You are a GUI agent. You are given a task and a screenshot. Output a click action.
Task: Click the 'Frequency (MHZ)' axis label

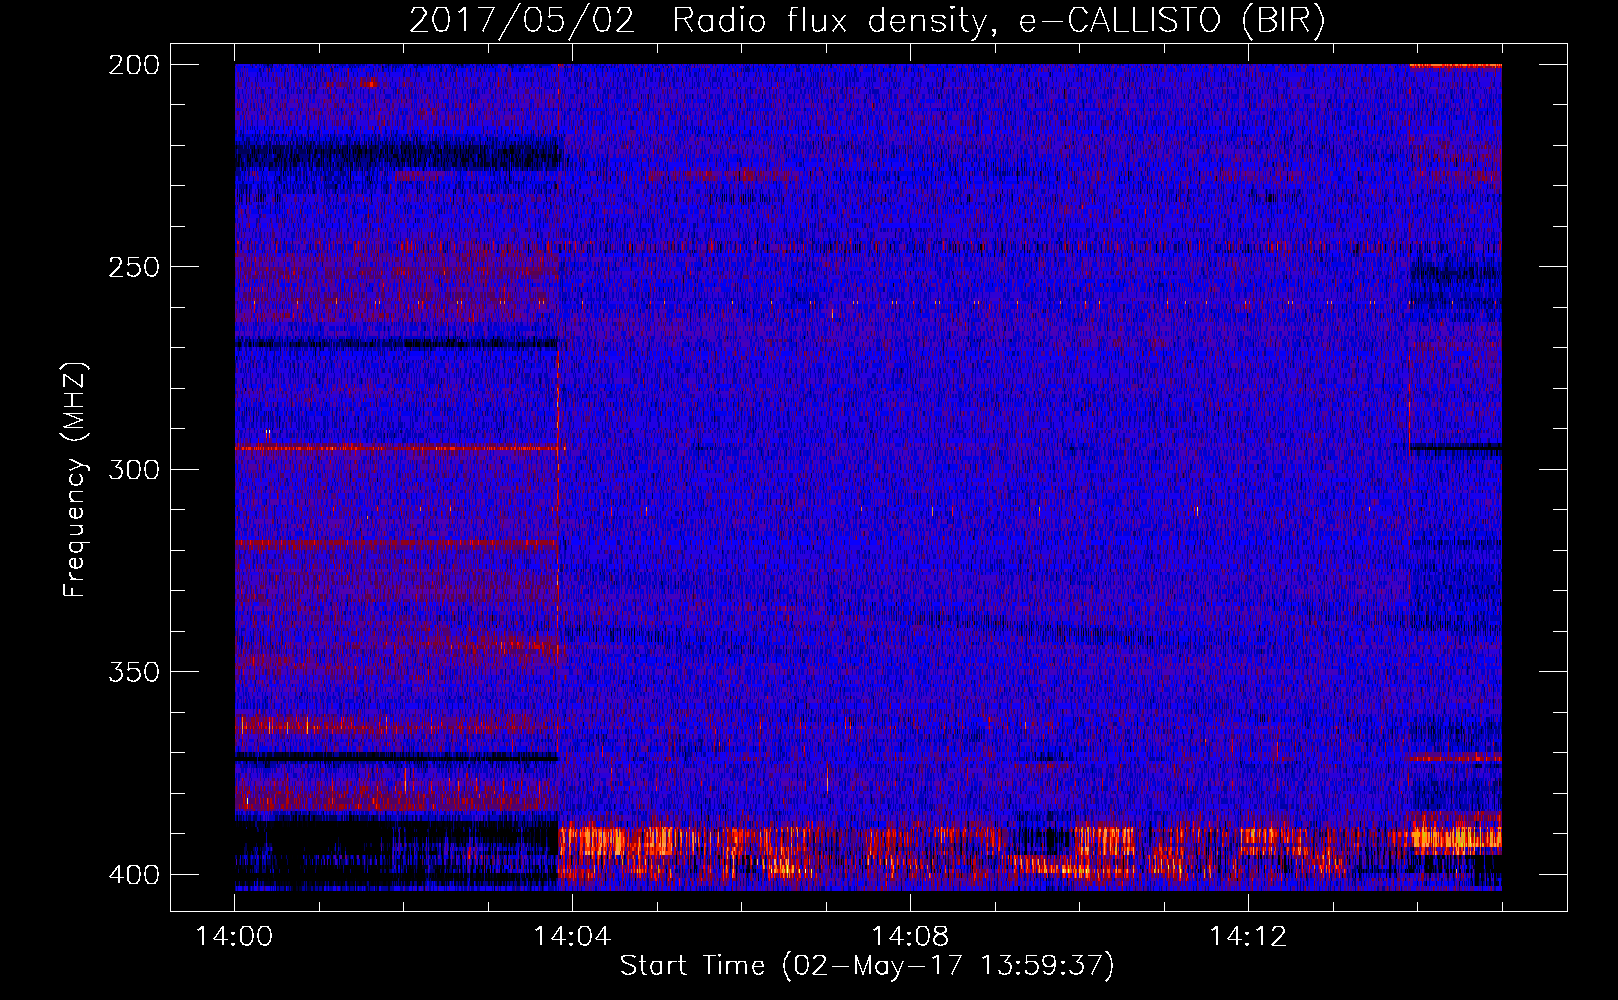pos(75,479)
